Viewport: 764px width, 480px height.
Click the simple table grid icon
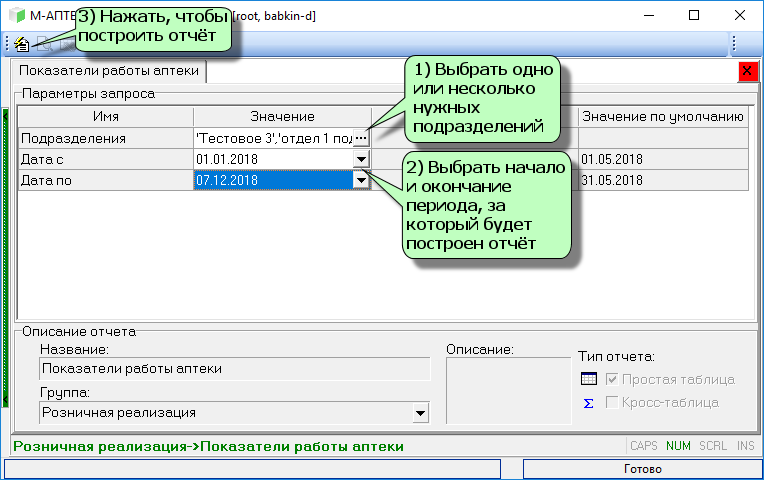point(589,379)
